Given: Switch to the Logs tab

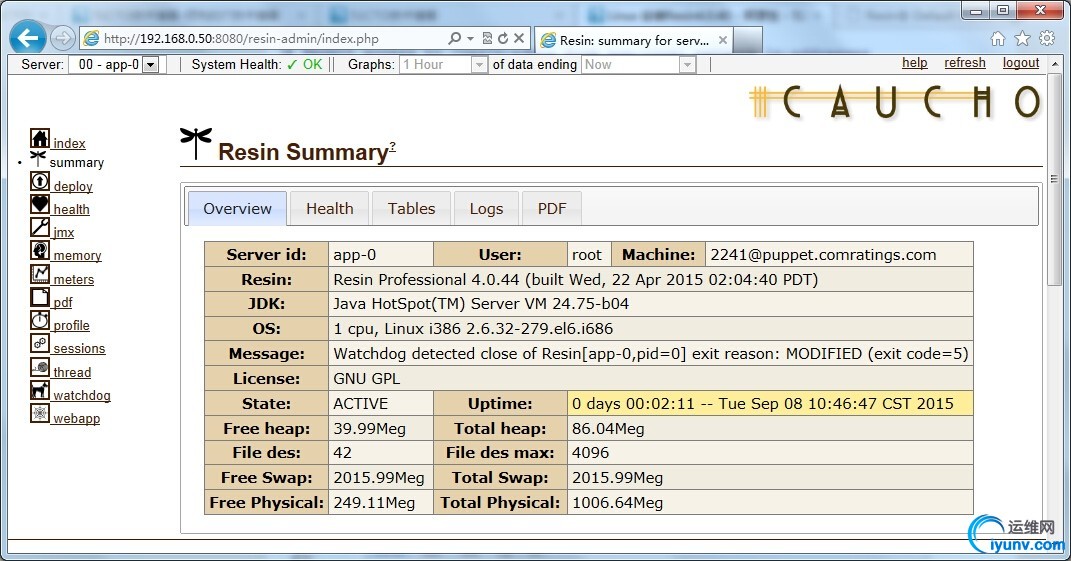Looking at the screenshot, I should pos(486,208).
